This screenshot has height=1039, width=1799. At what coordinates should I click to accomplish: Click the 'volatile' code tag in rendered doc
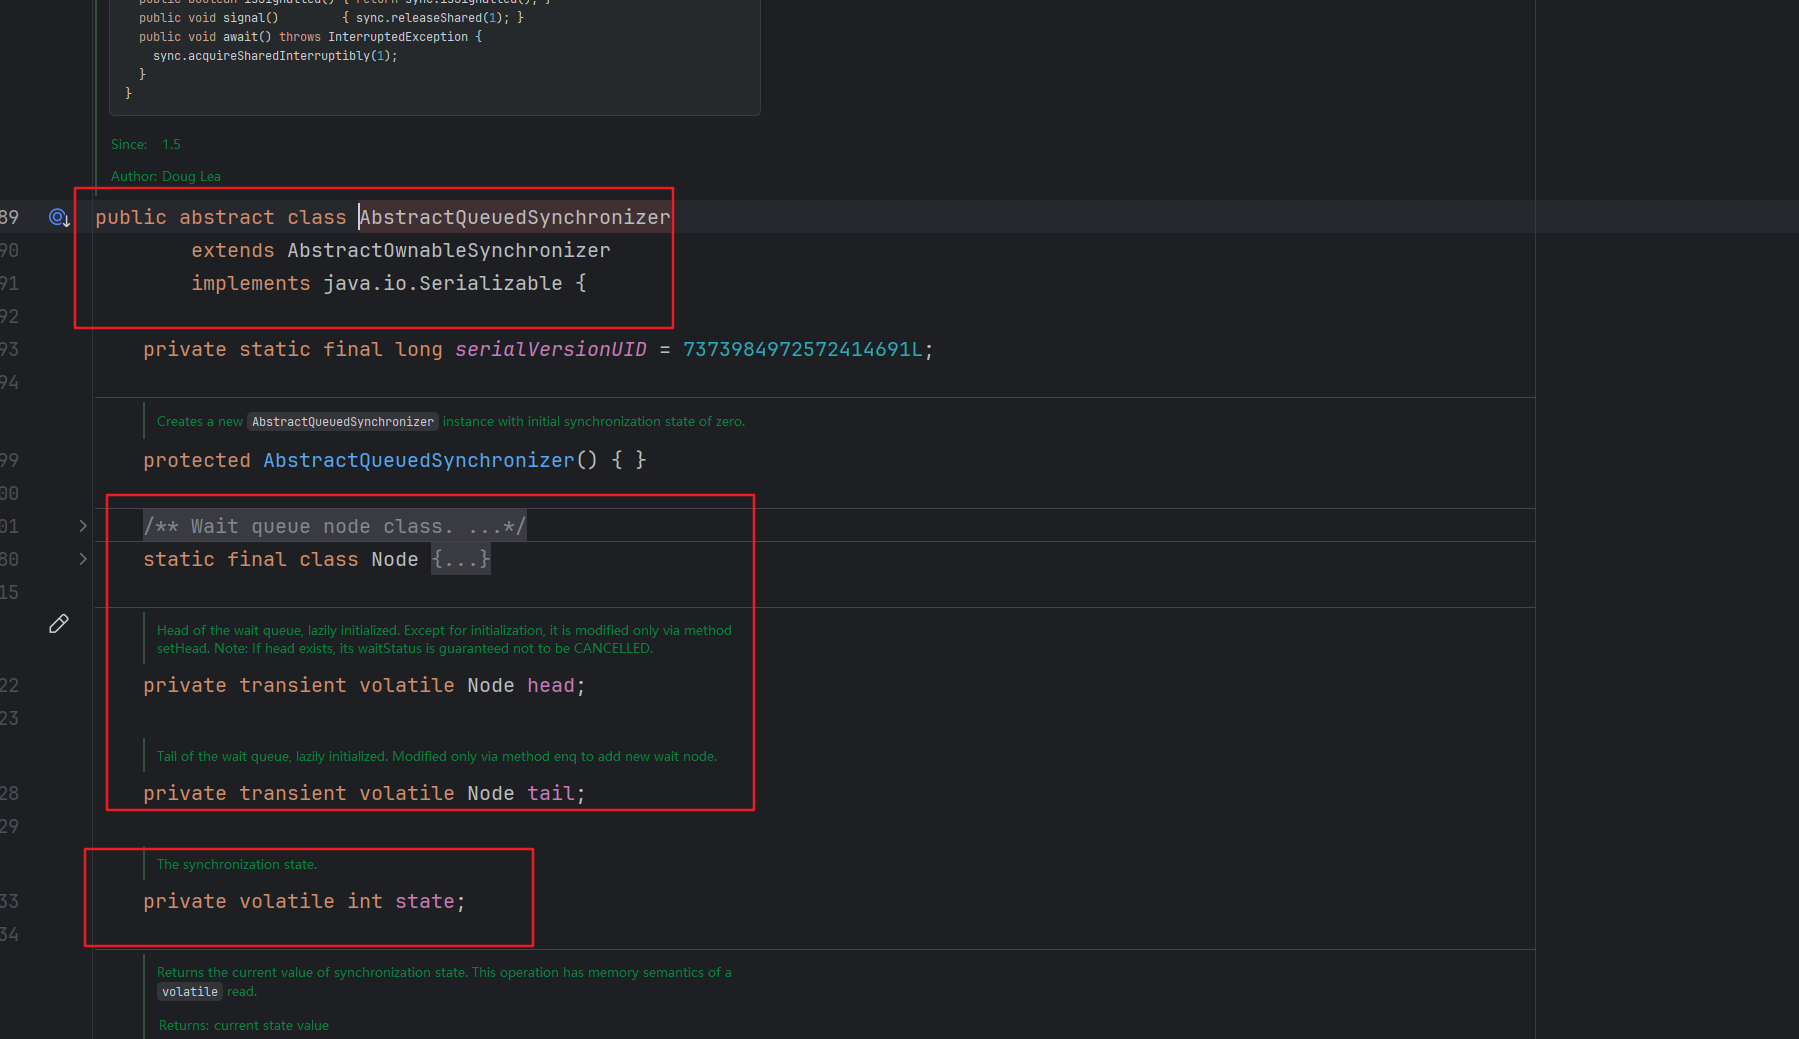point(190,992)
